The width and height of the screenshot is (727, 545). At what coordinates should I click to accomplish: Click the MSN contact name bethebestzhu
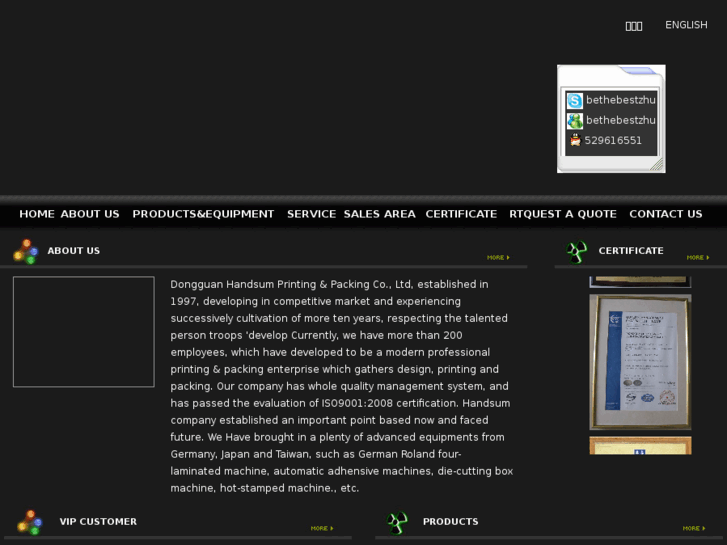click(x=620, y=120)
